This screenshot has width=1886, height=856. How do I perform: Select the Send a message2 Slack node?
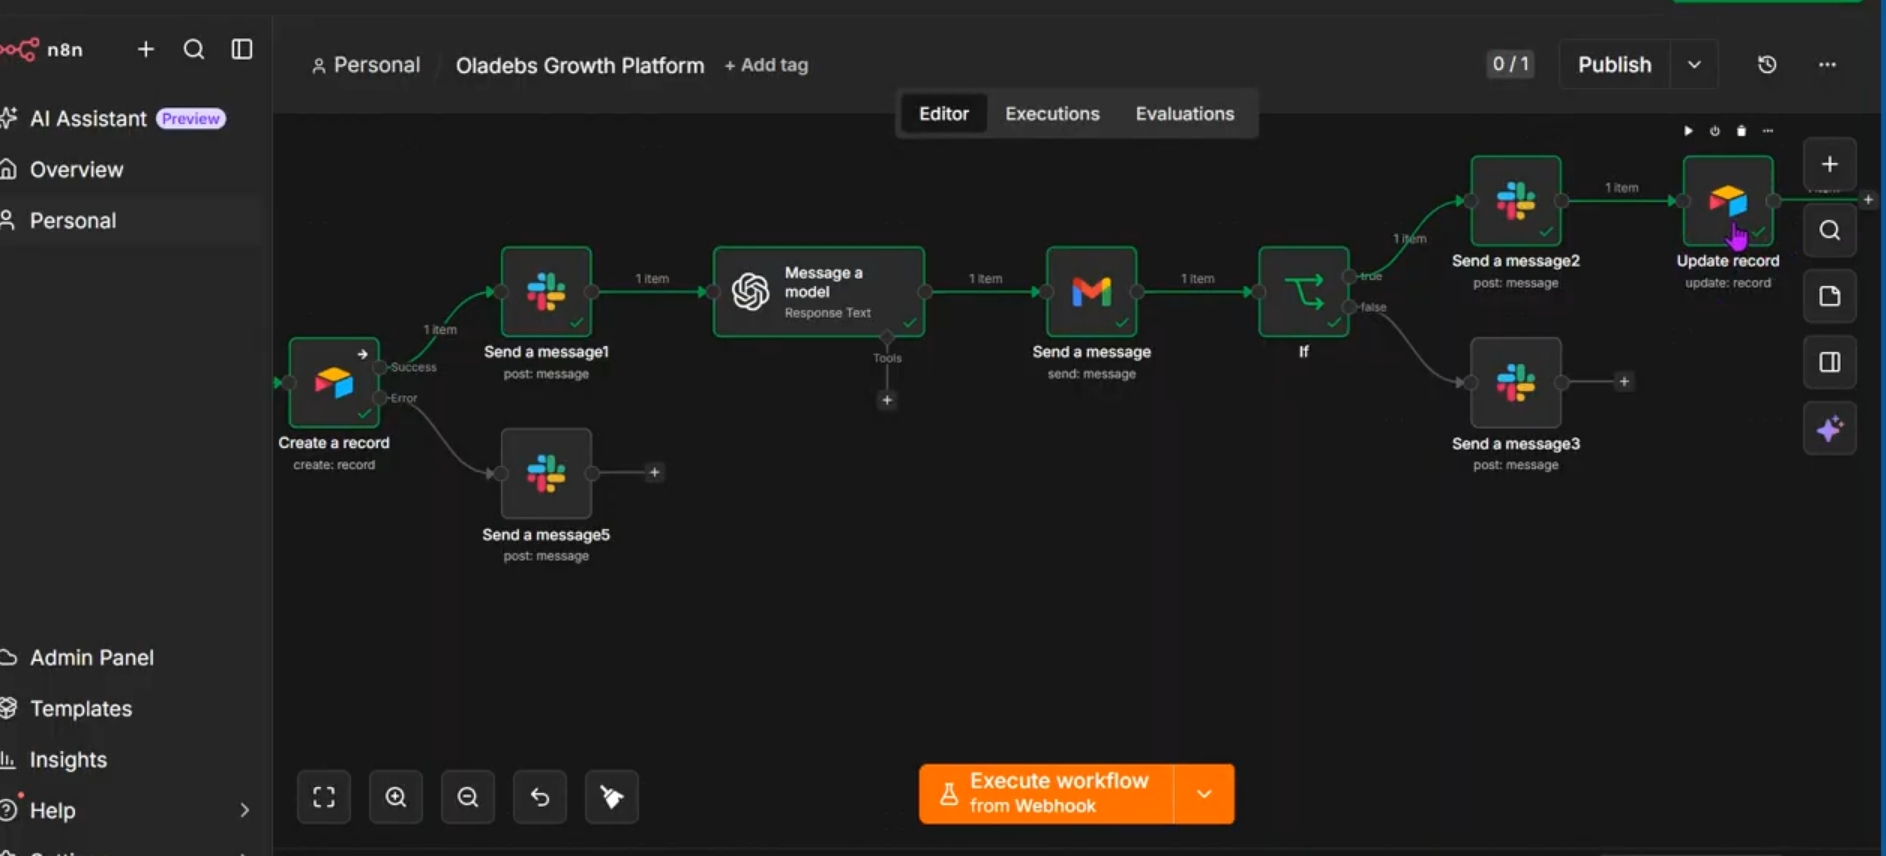[x=1516, y=200]
